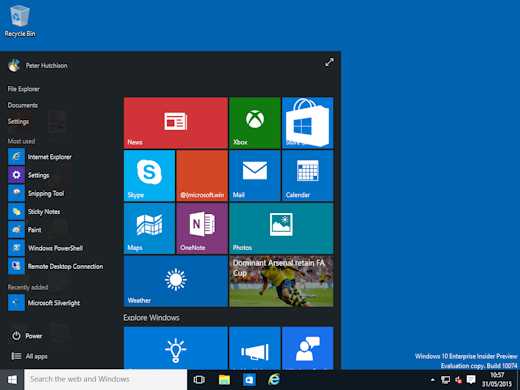Launch the OneNote tile
This screenshot has height=390, width=520.
(x=202, y=228)
